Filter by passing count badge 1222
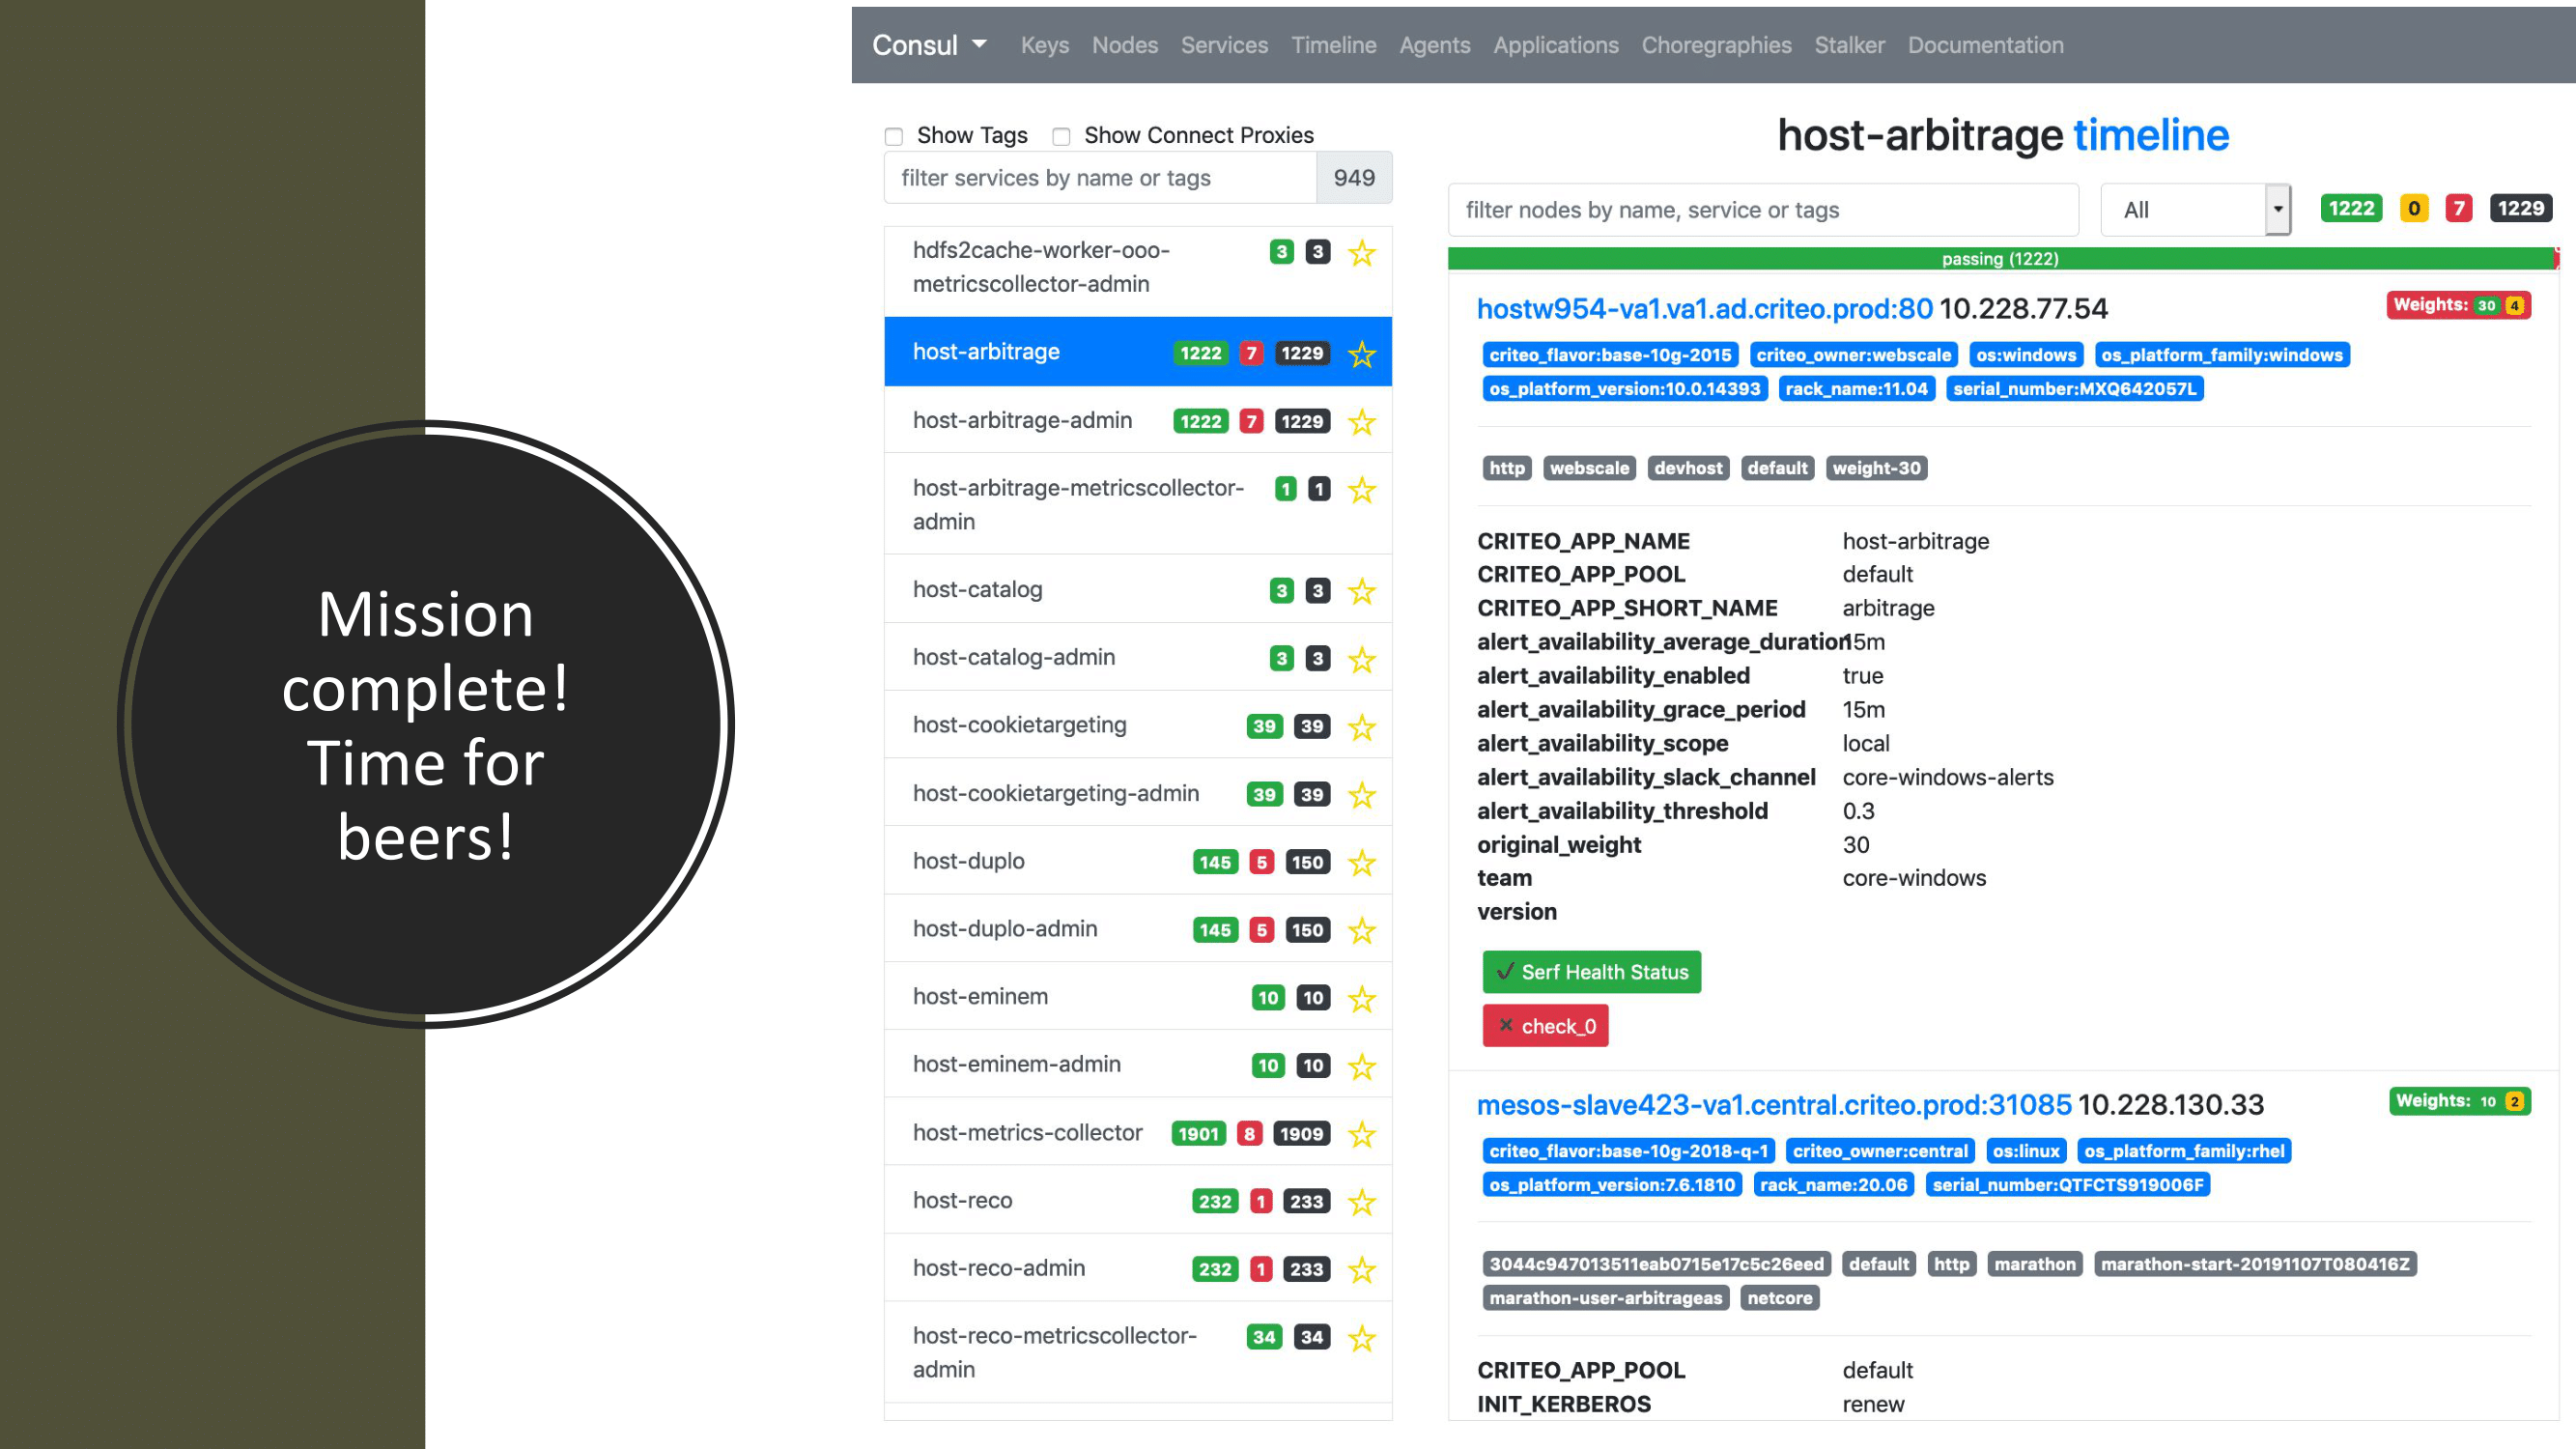The image size is (2576, 1449). point(2351,208)
